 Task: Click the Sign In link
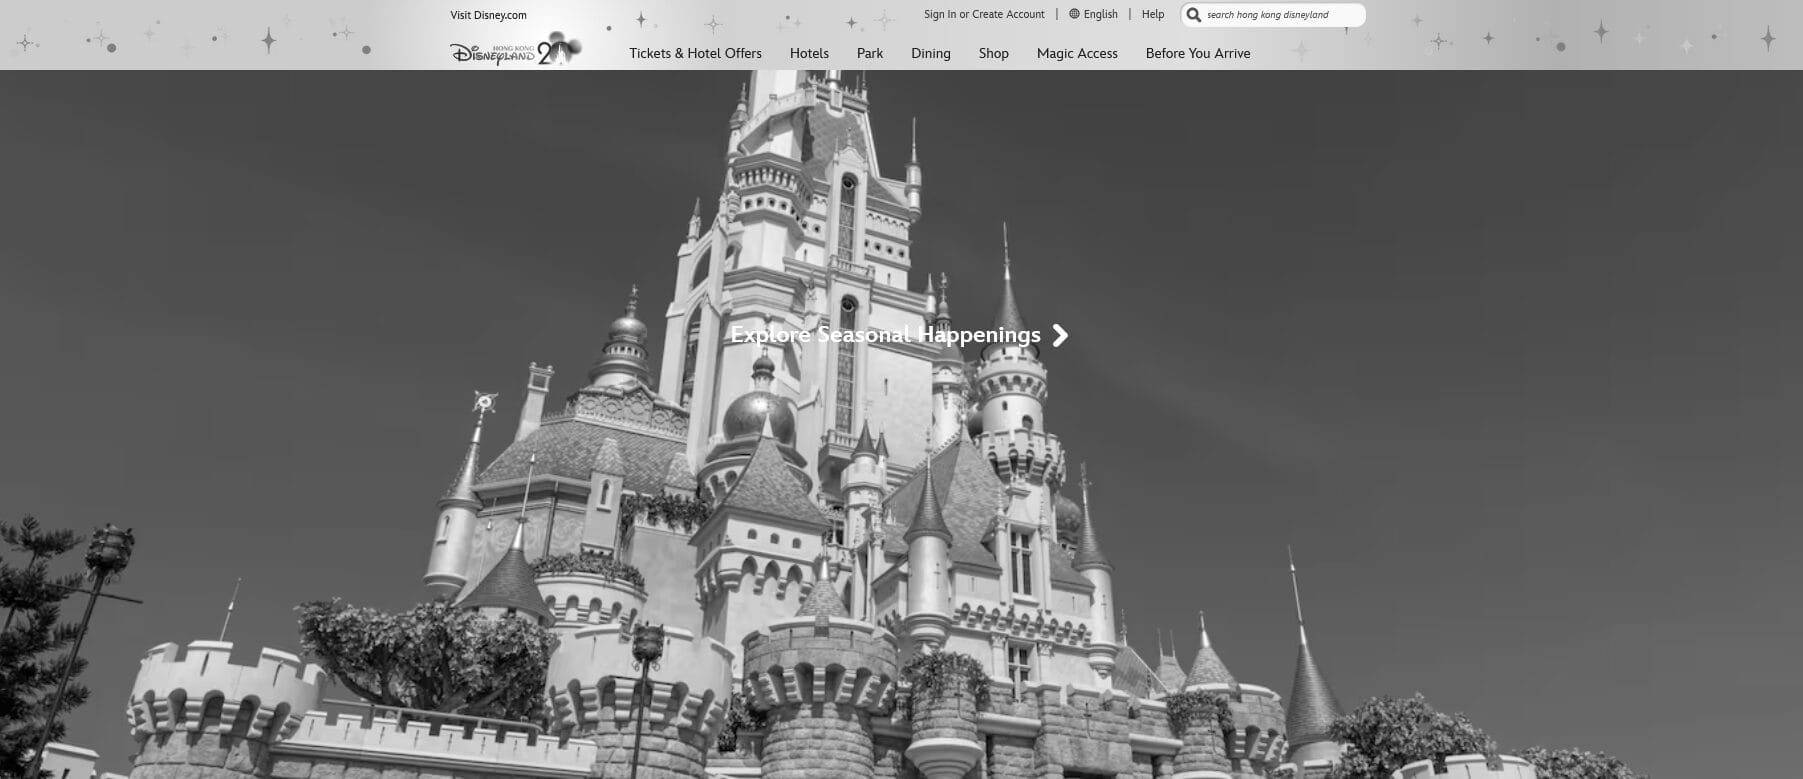939,14
